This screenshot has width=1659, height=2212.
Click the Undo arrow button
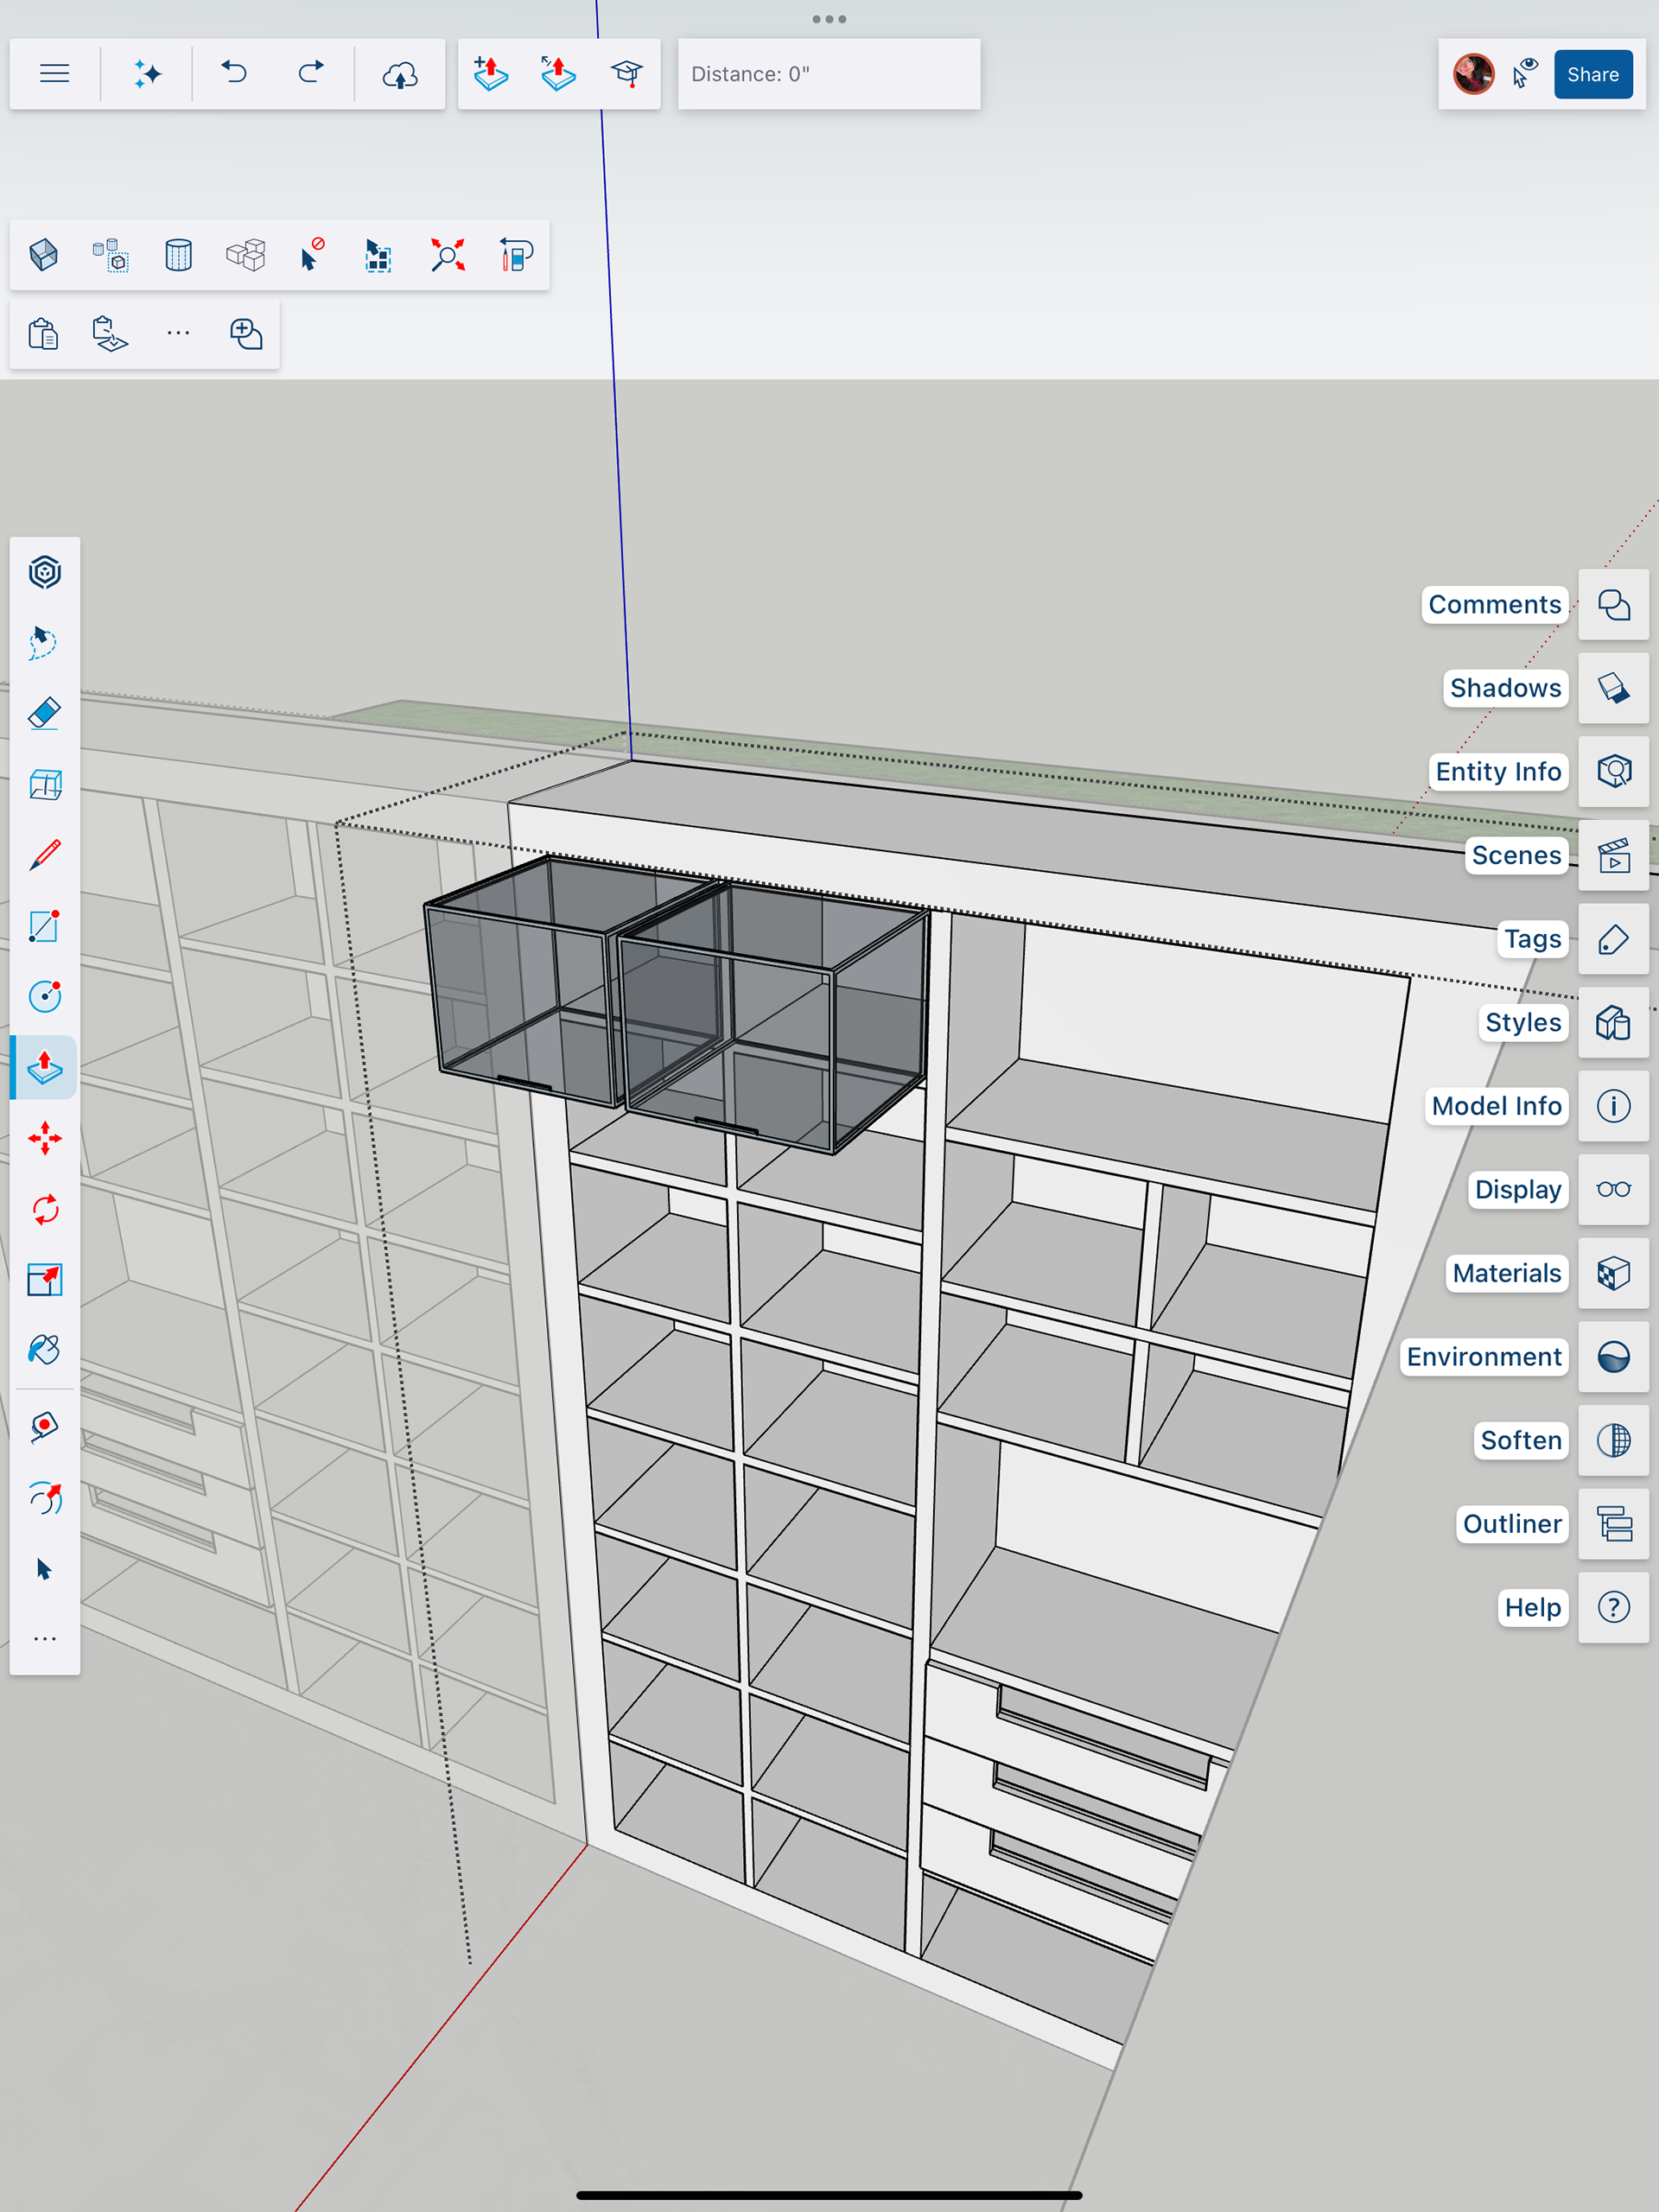point(234,74)
